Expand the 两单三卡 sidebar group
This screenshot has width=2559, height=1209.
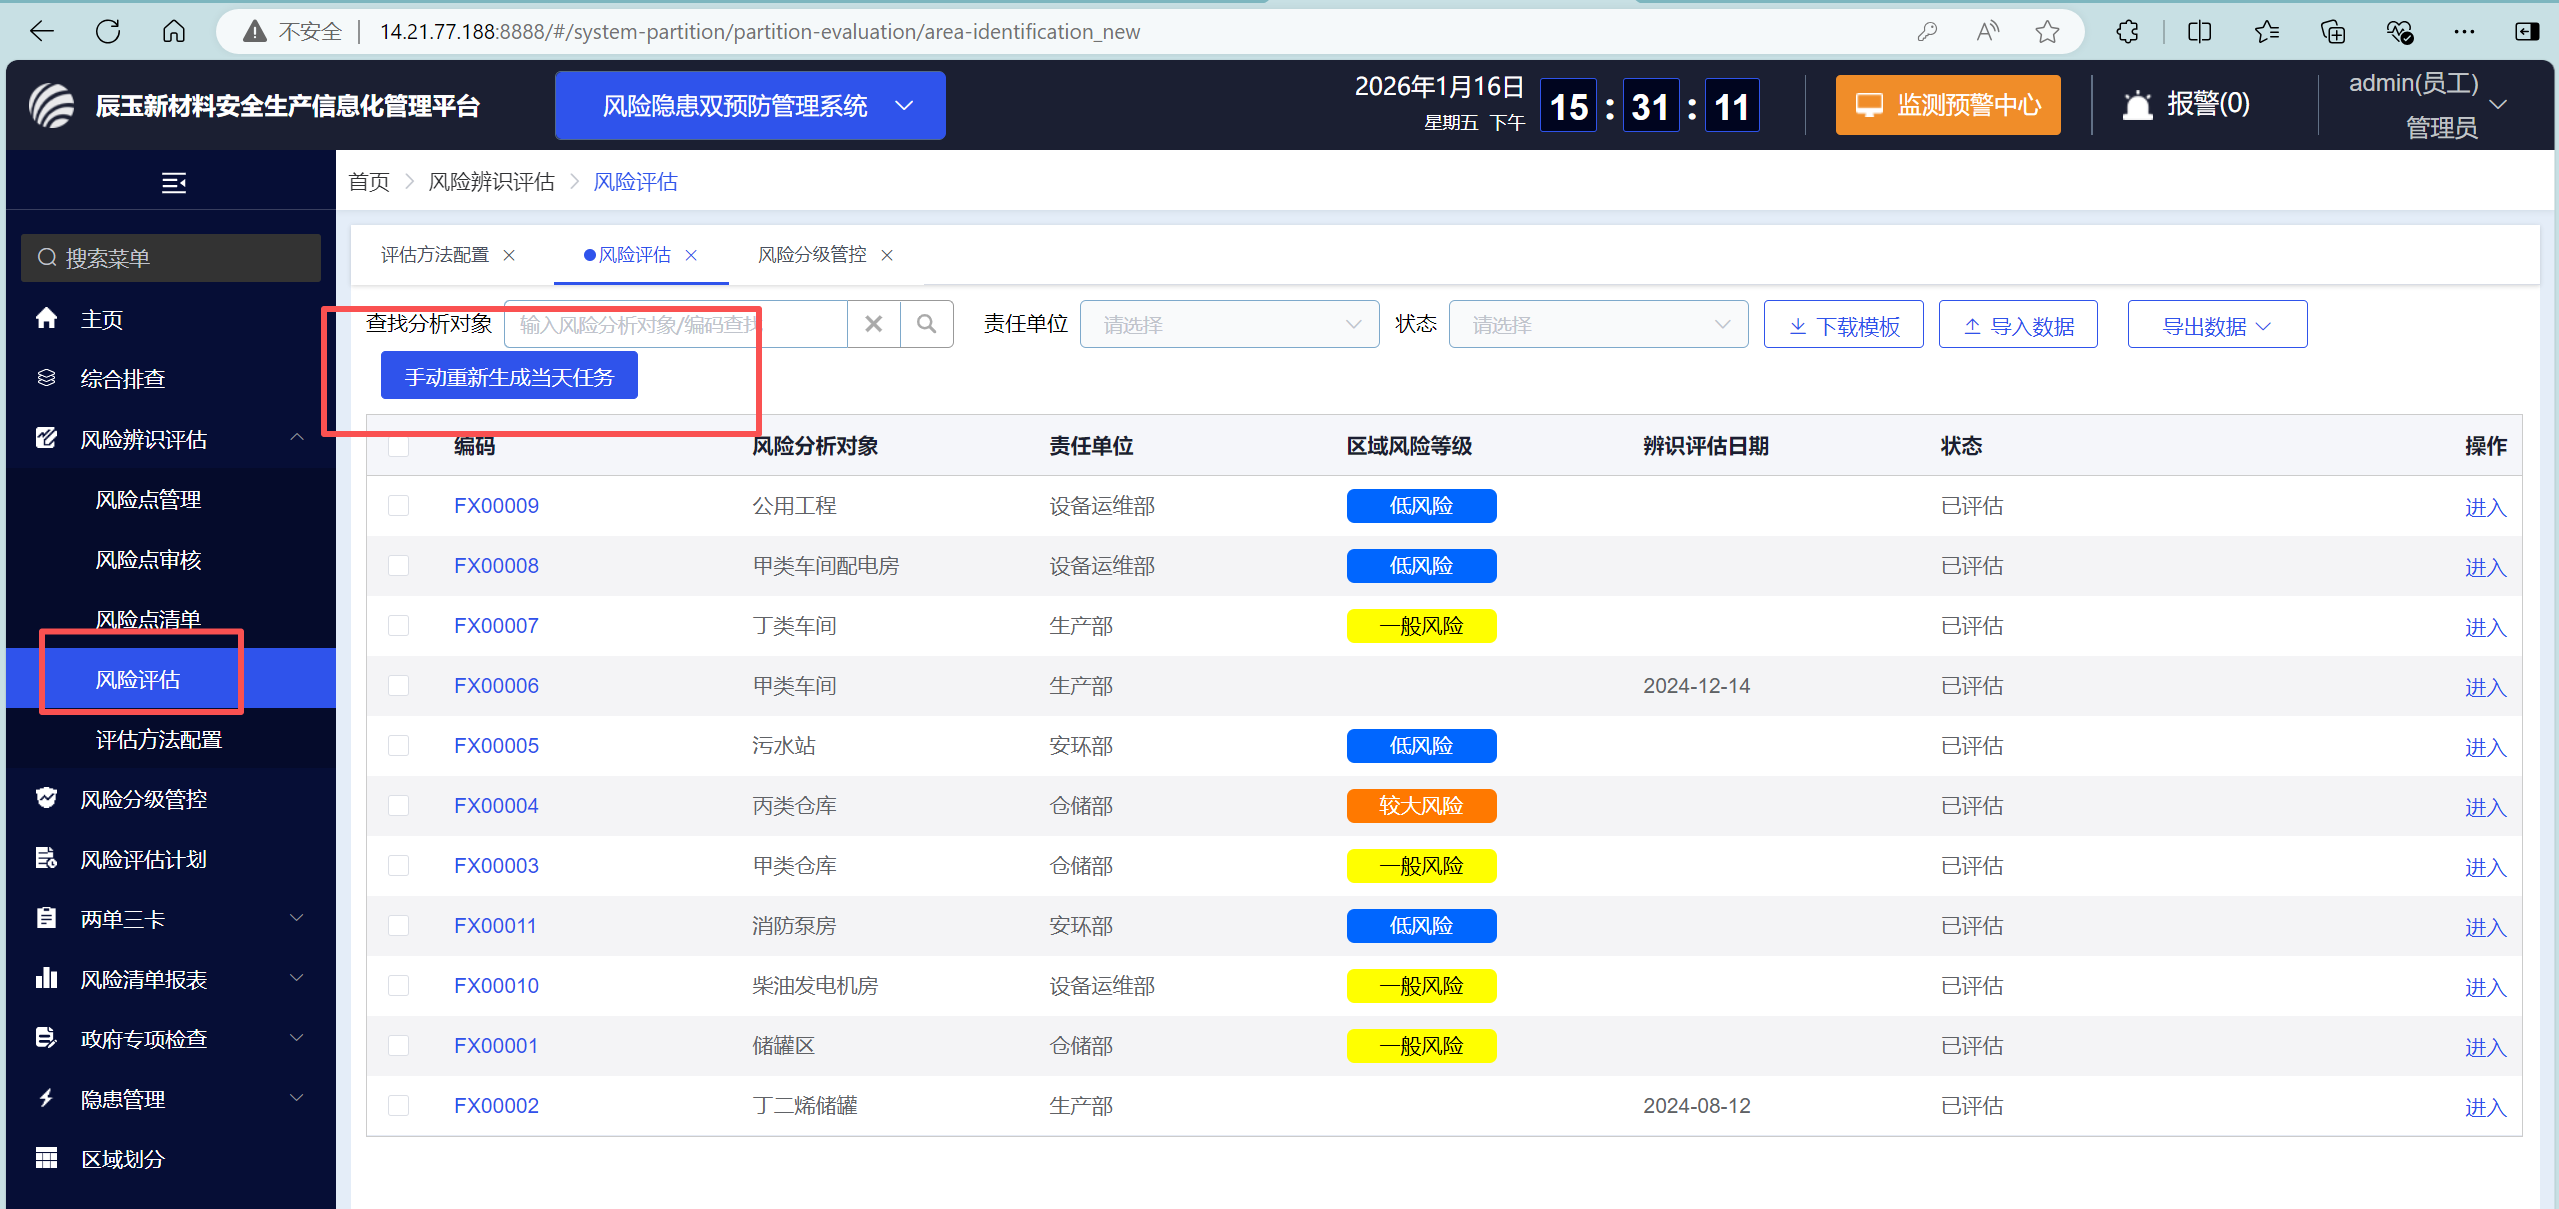click(171, 919)
